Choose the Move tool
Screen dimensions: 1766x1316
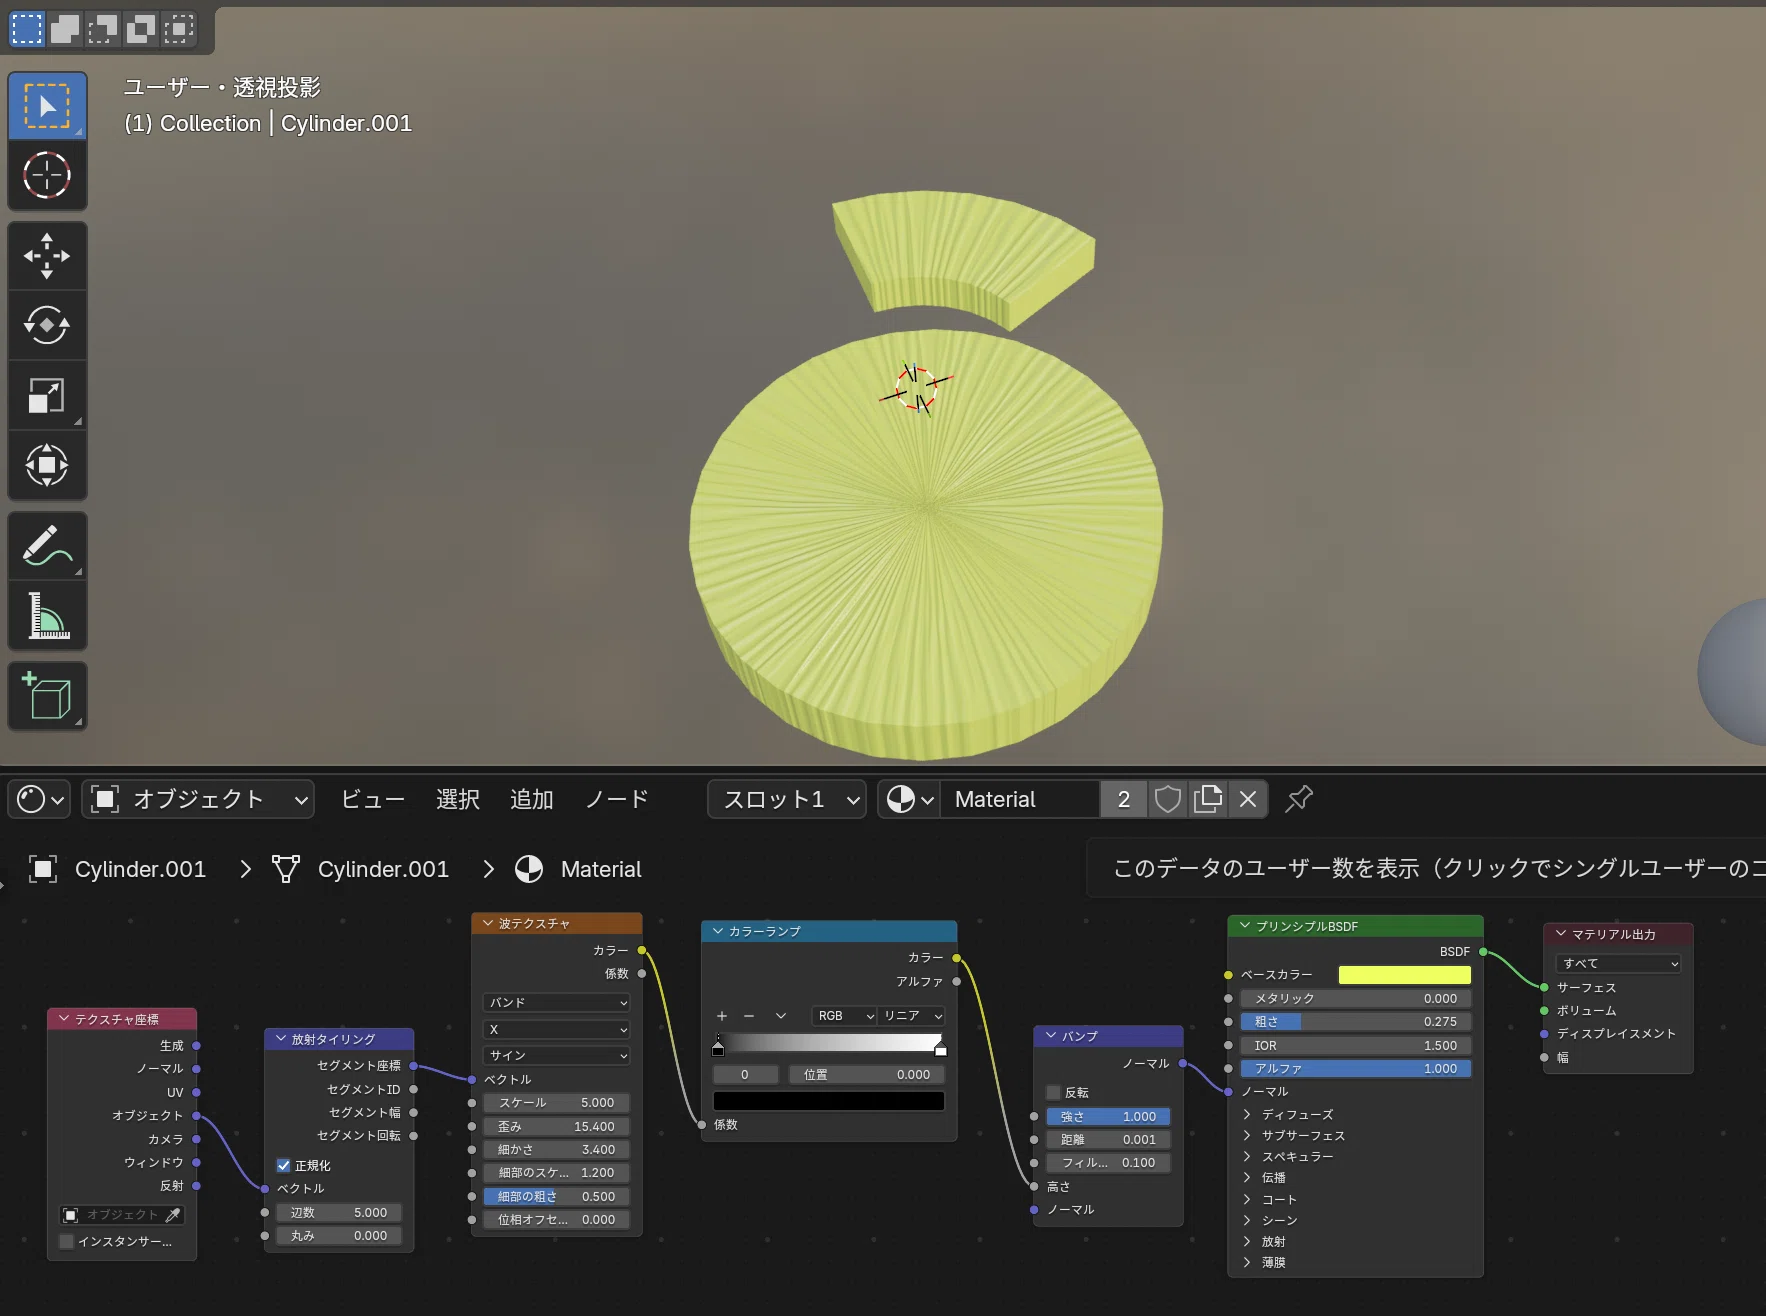[x=47, y=256]
